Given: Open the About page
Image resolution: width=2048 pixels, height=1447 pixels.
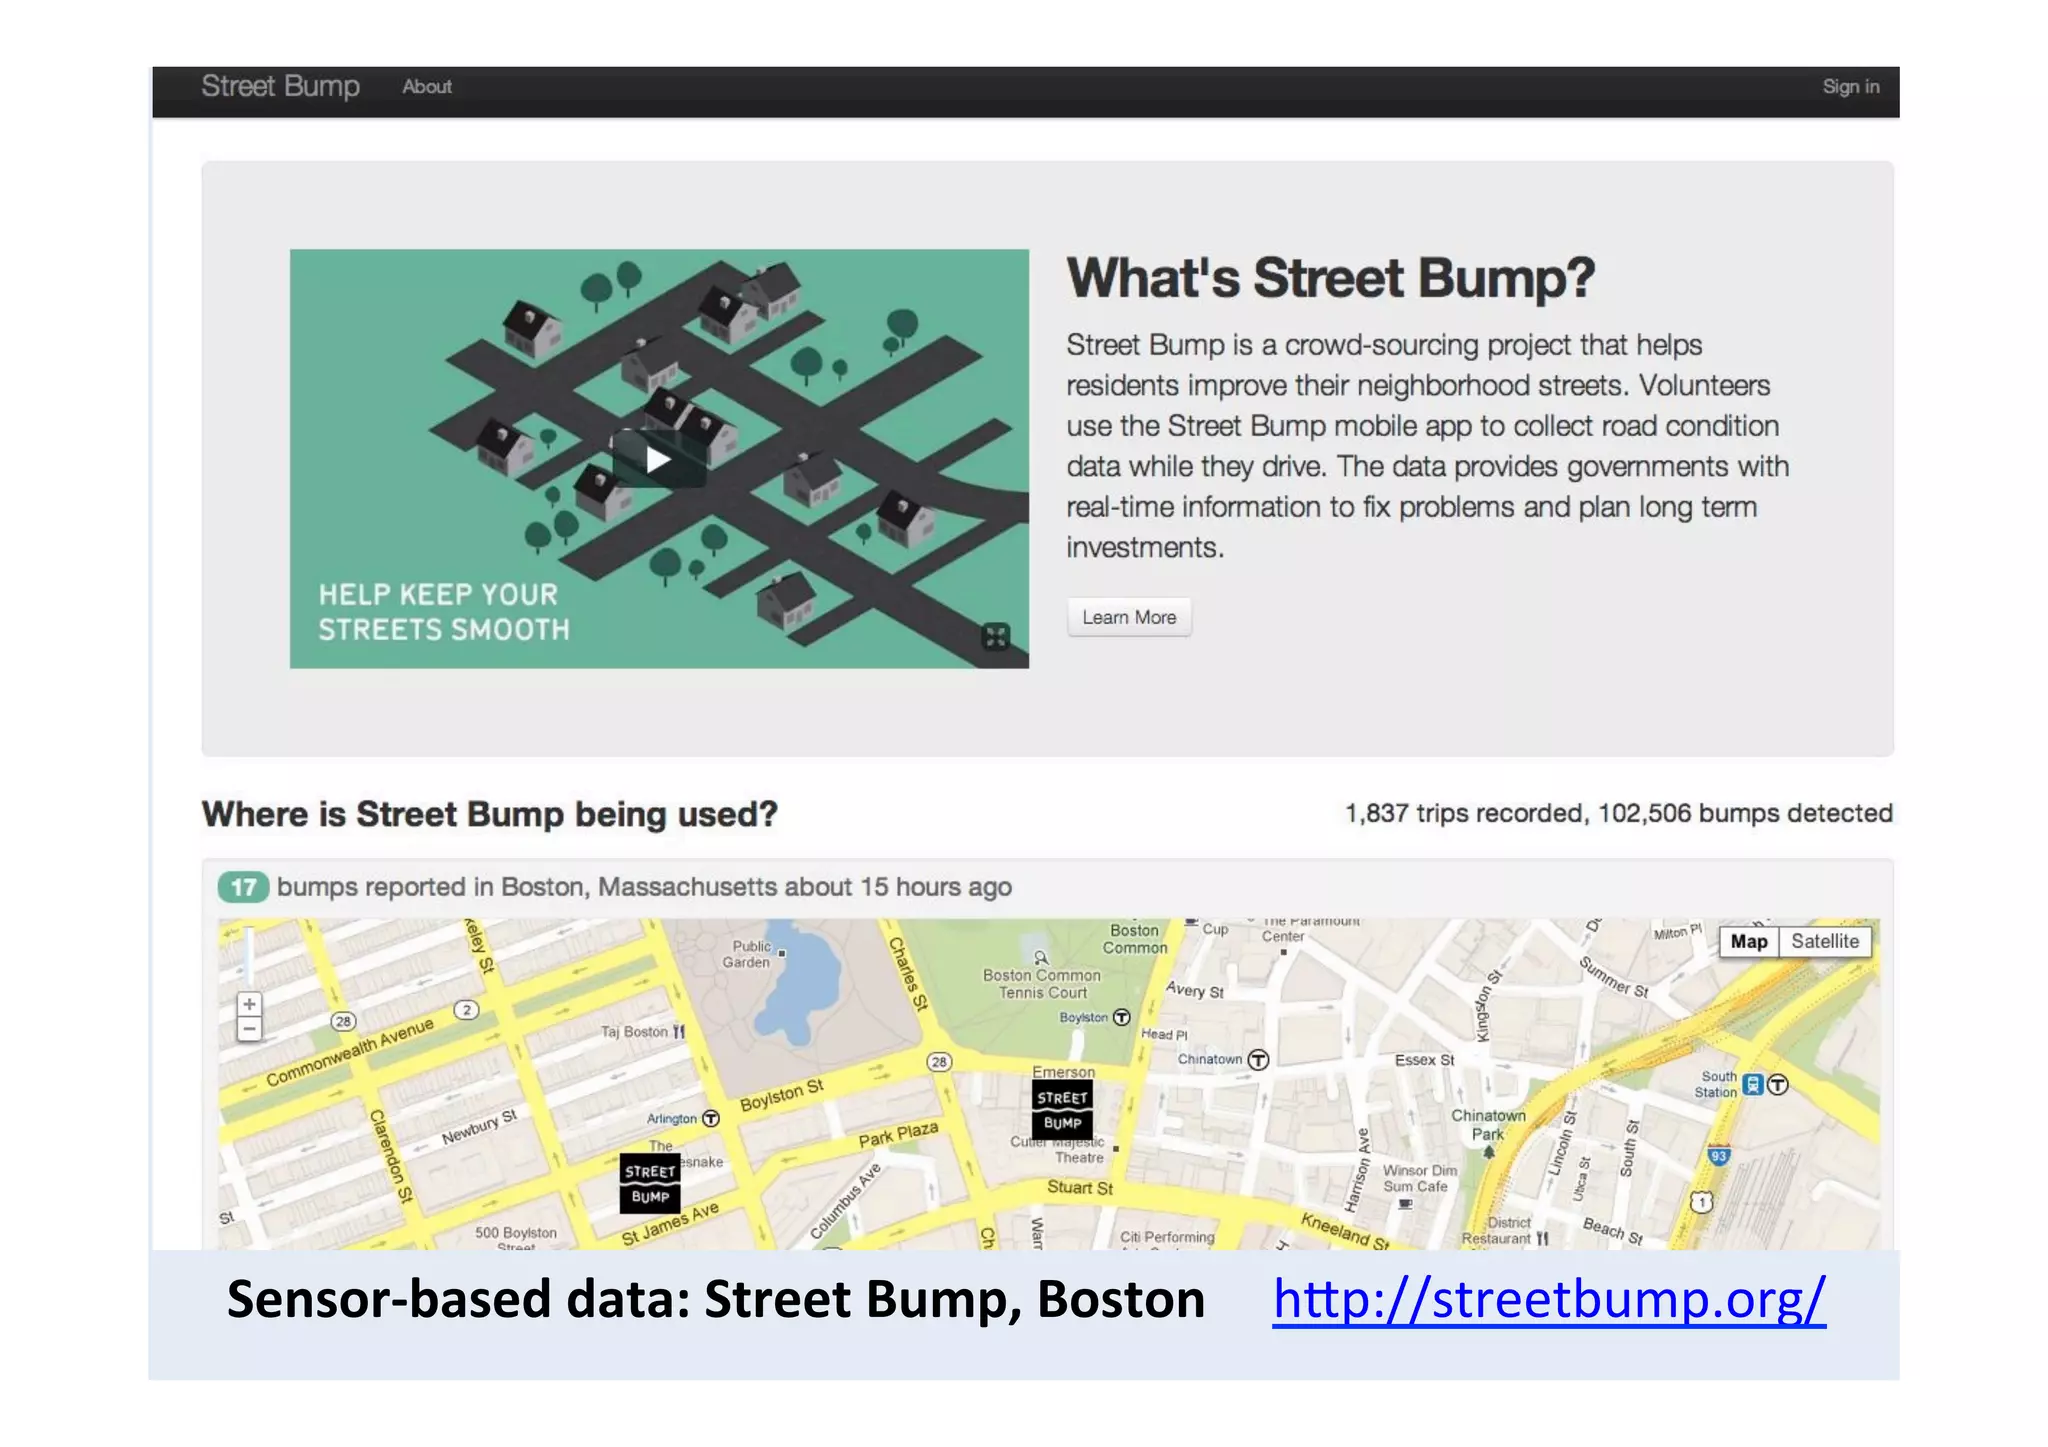Looking at the screenshot, I should coord(427,87).
